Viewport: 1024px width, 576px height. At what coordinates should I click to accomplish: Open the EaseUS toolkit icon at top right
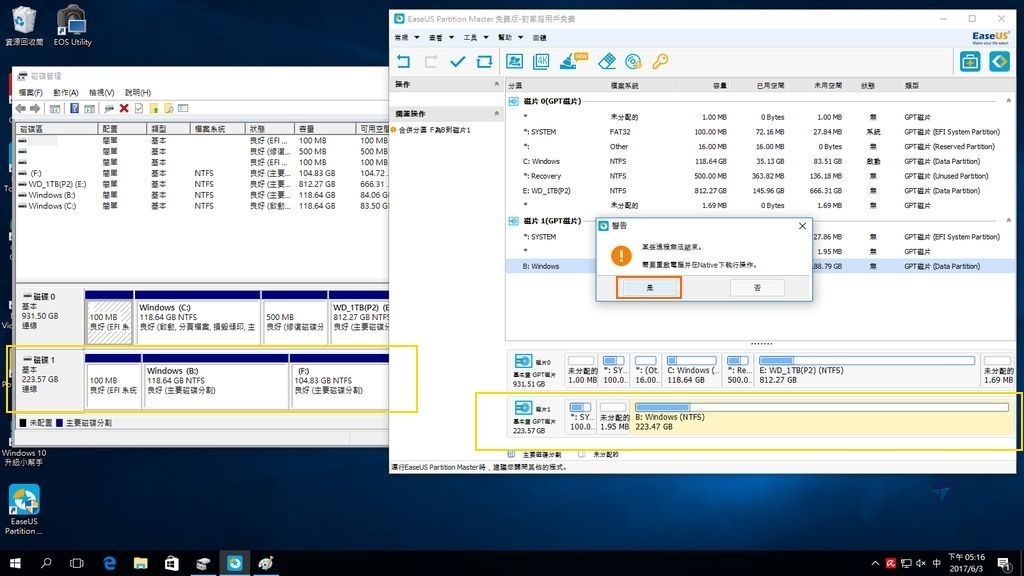969,62
